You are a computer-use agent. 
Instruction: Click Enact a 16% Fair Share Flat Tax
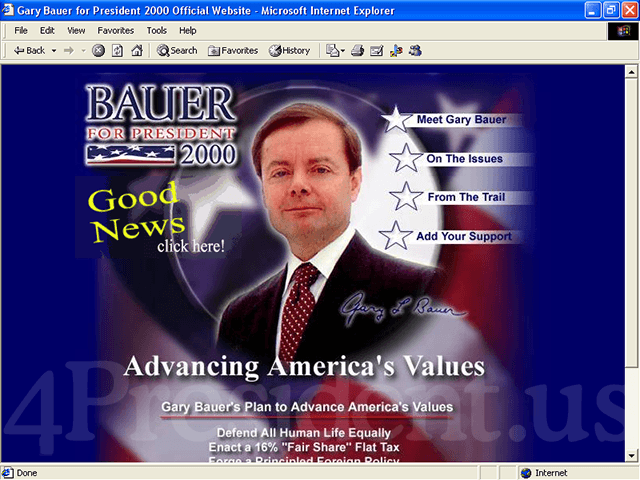304,447
